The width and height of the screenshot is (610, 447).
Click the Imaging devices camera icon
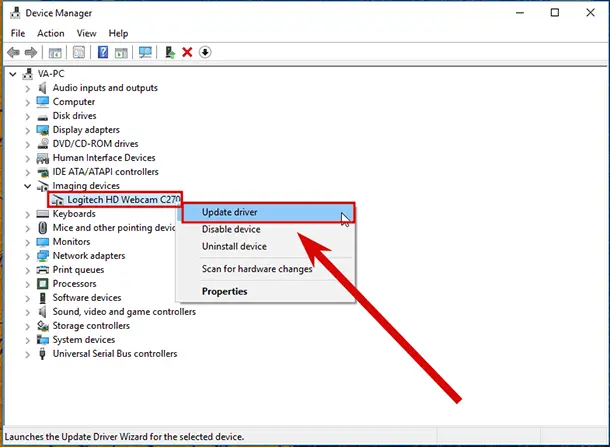pos(43,186)
